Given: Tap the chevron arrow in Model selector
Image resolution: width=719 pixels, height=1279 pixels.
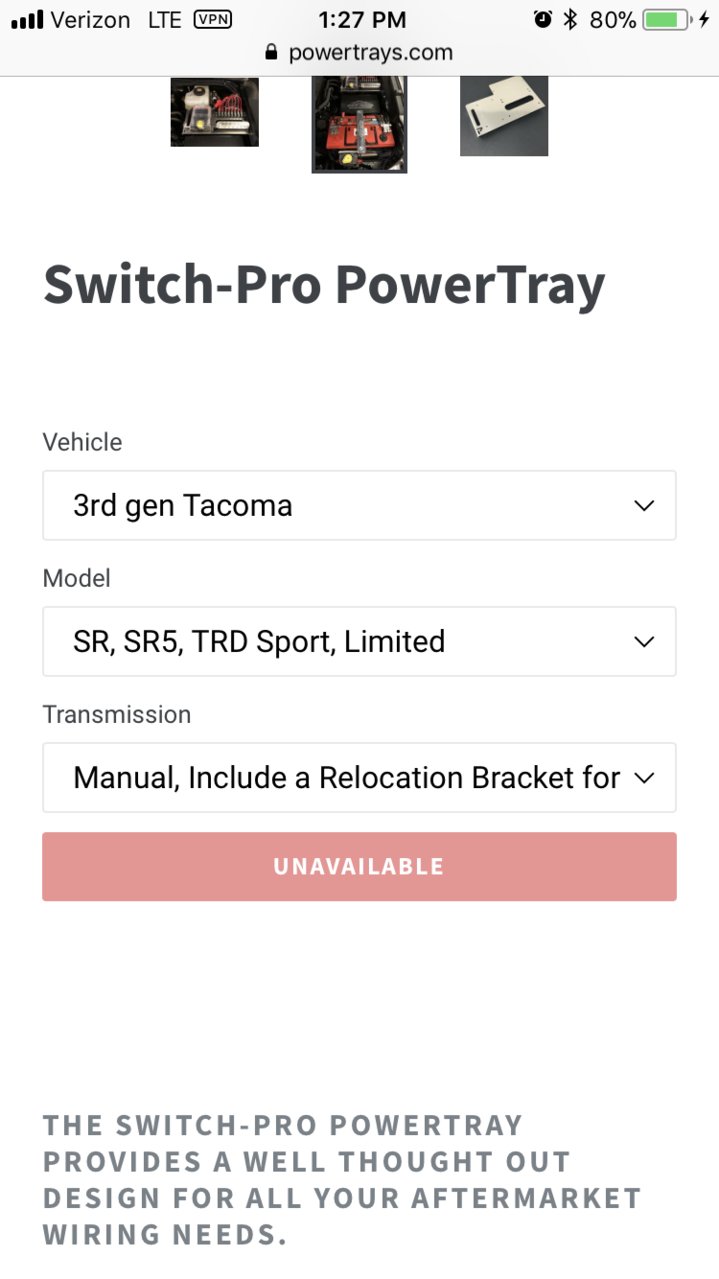Looking at the screenshot, I should tap(644, 642).
